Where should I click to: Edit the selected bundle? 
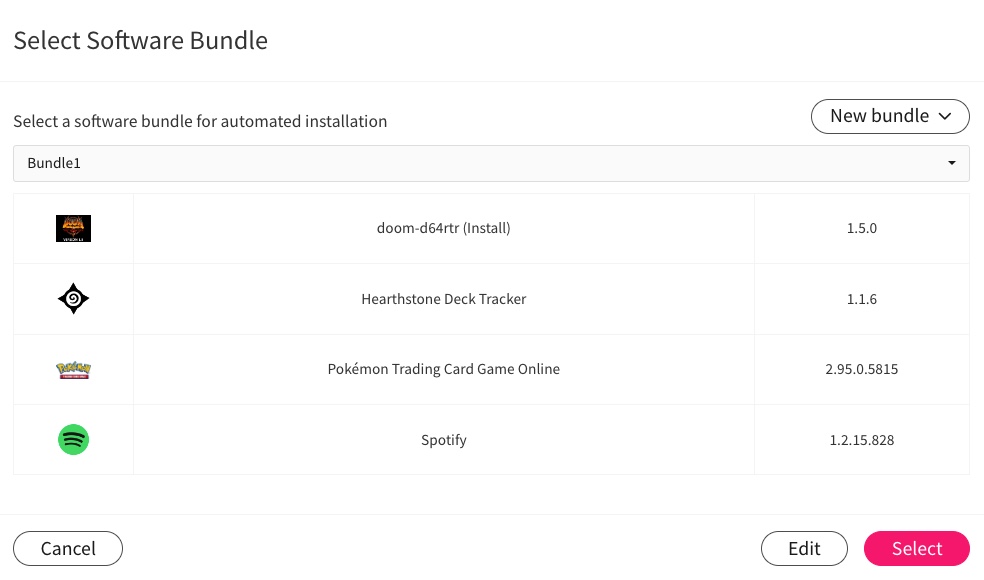click(x=804, y=549)
